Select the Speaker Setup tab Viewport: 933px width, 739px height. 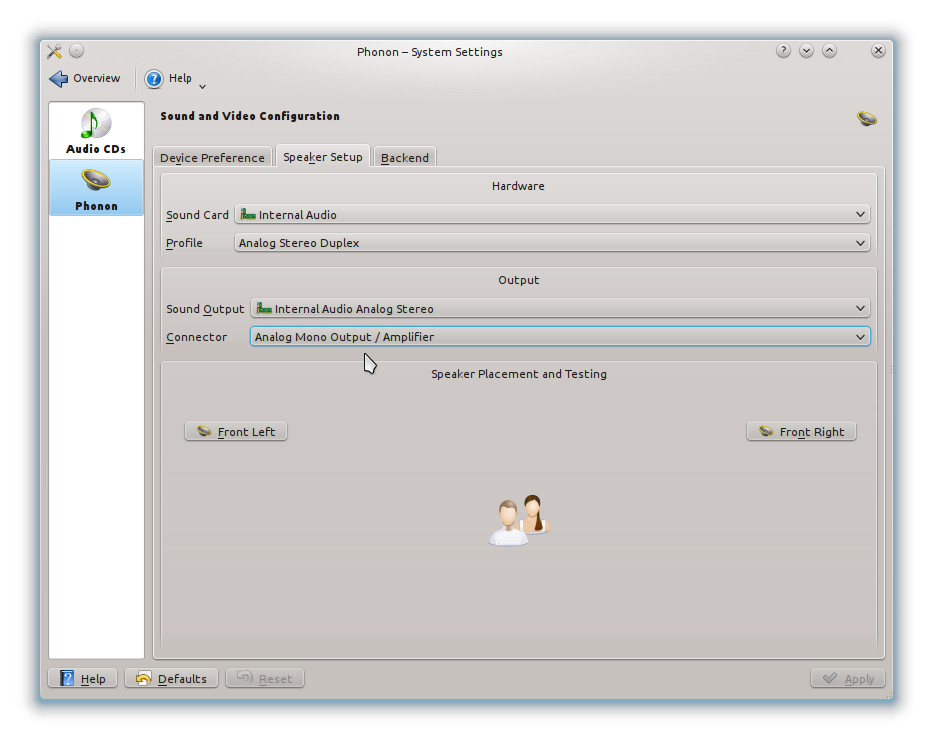pos(322,157)
